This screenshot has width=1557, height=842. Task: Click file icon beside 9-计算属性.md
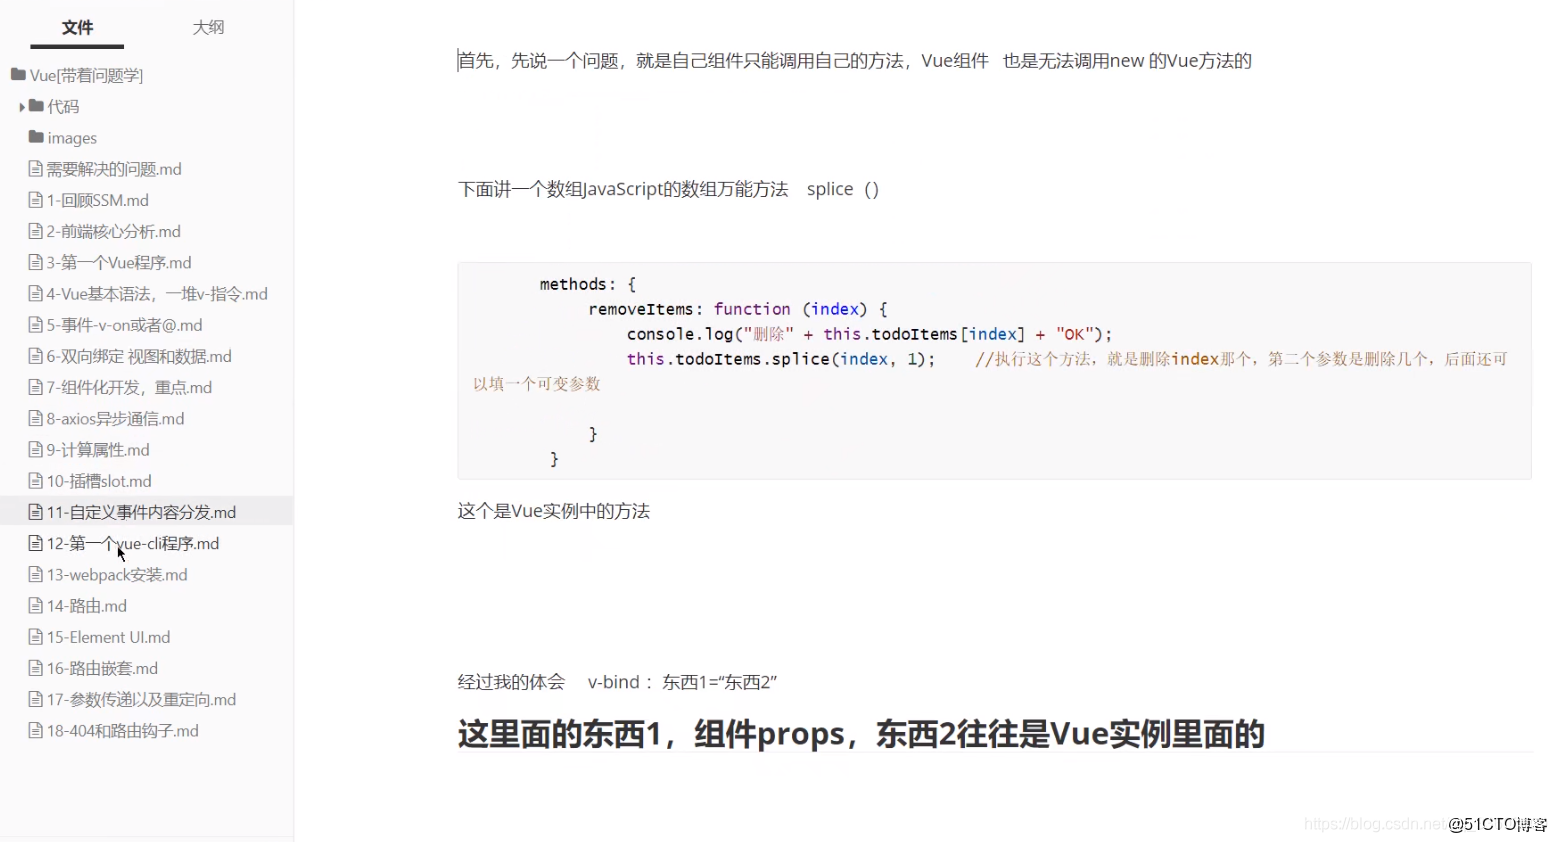click(36, 450)
